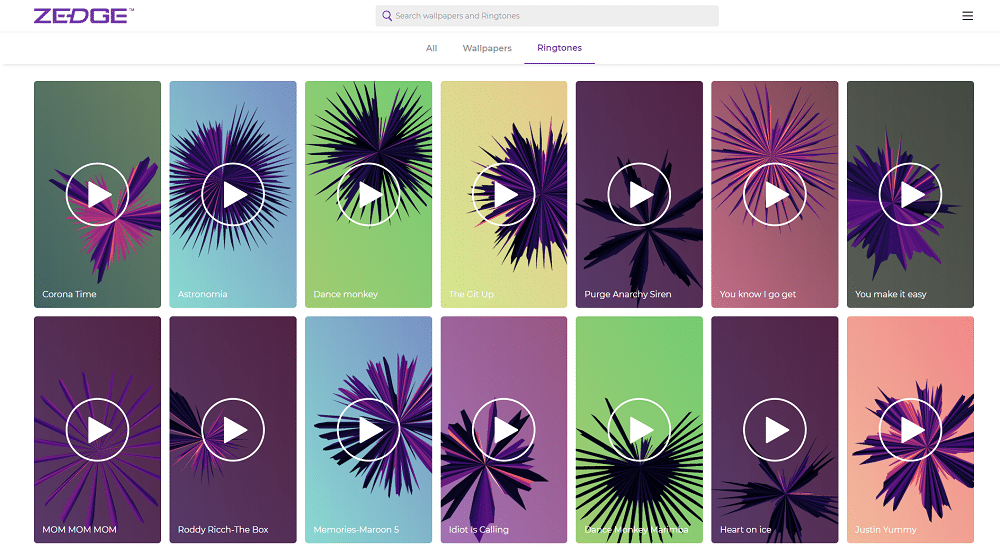The height and width of the screenshot is (548, 1000).
Task: Play the Idiot is Calling ringtone
Action: 503,429
